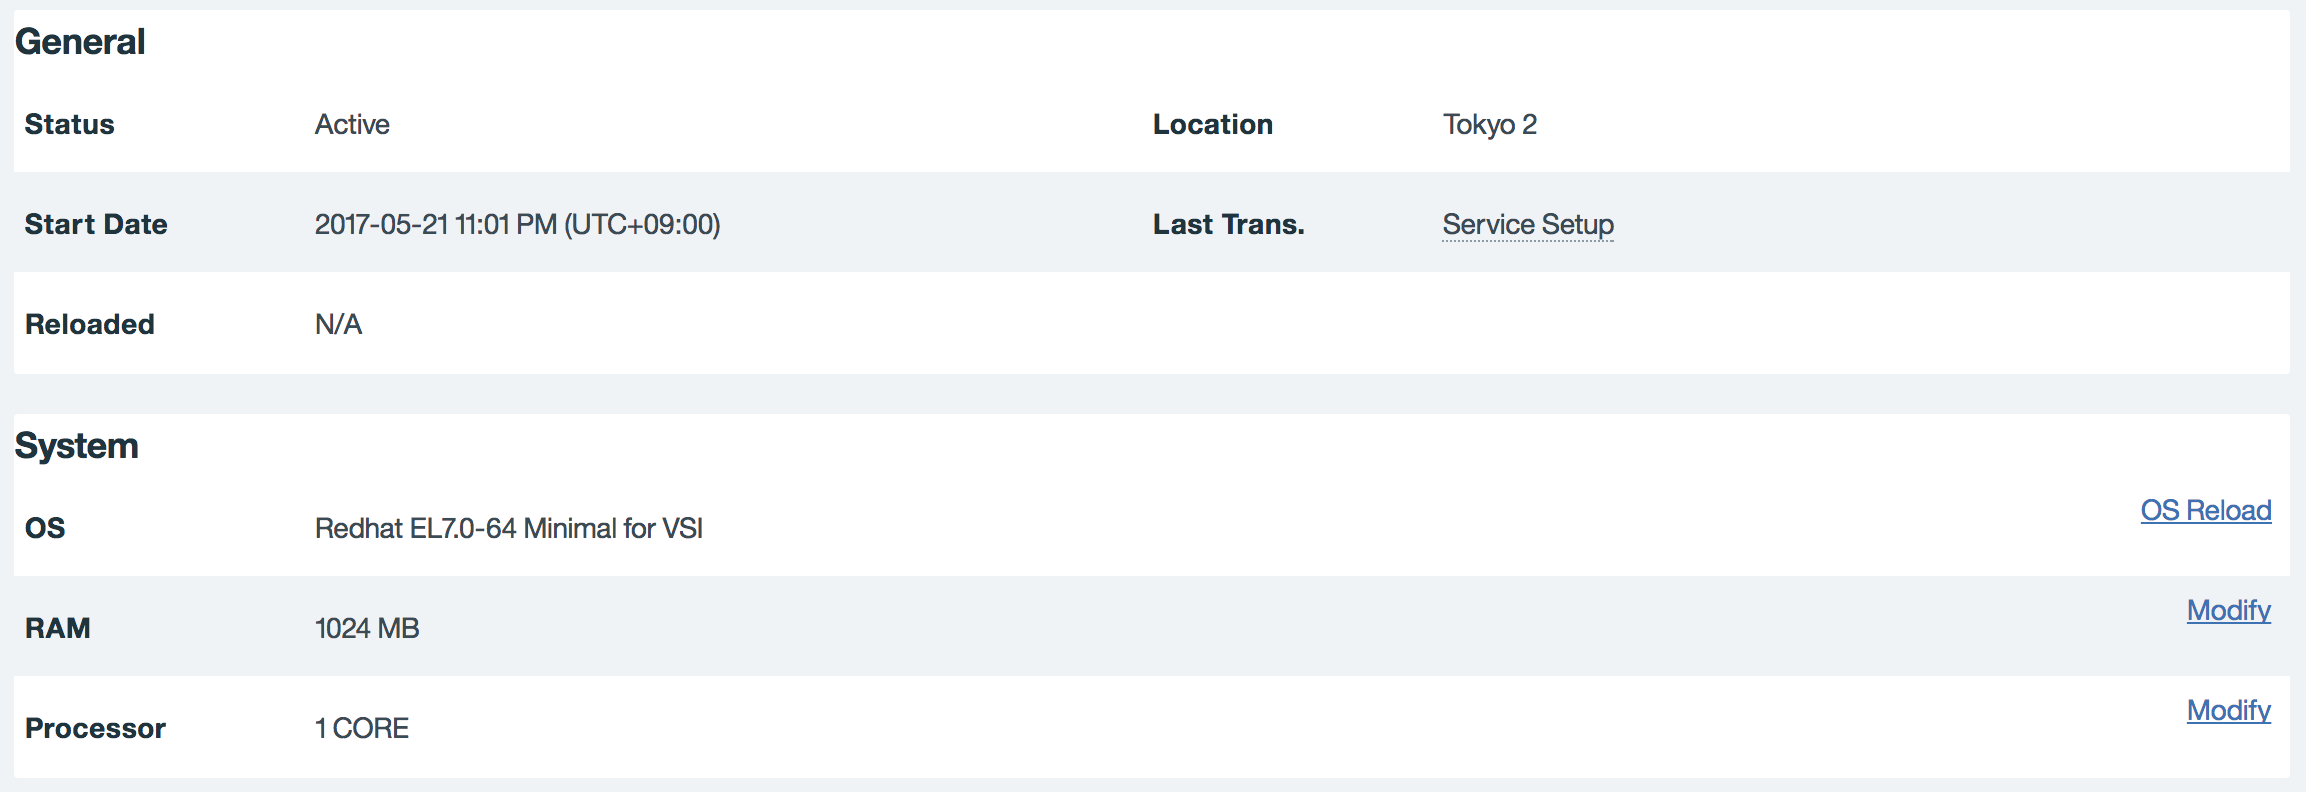
Task: Select the System section heading
Action: tap(77, 446)
